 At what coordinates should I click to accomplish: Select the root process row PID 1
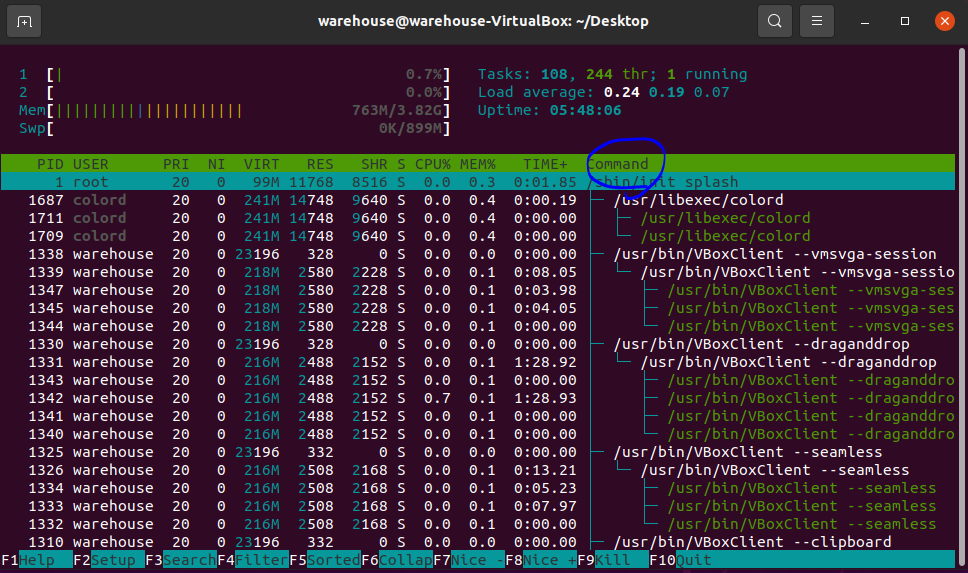tap(478, 182)
